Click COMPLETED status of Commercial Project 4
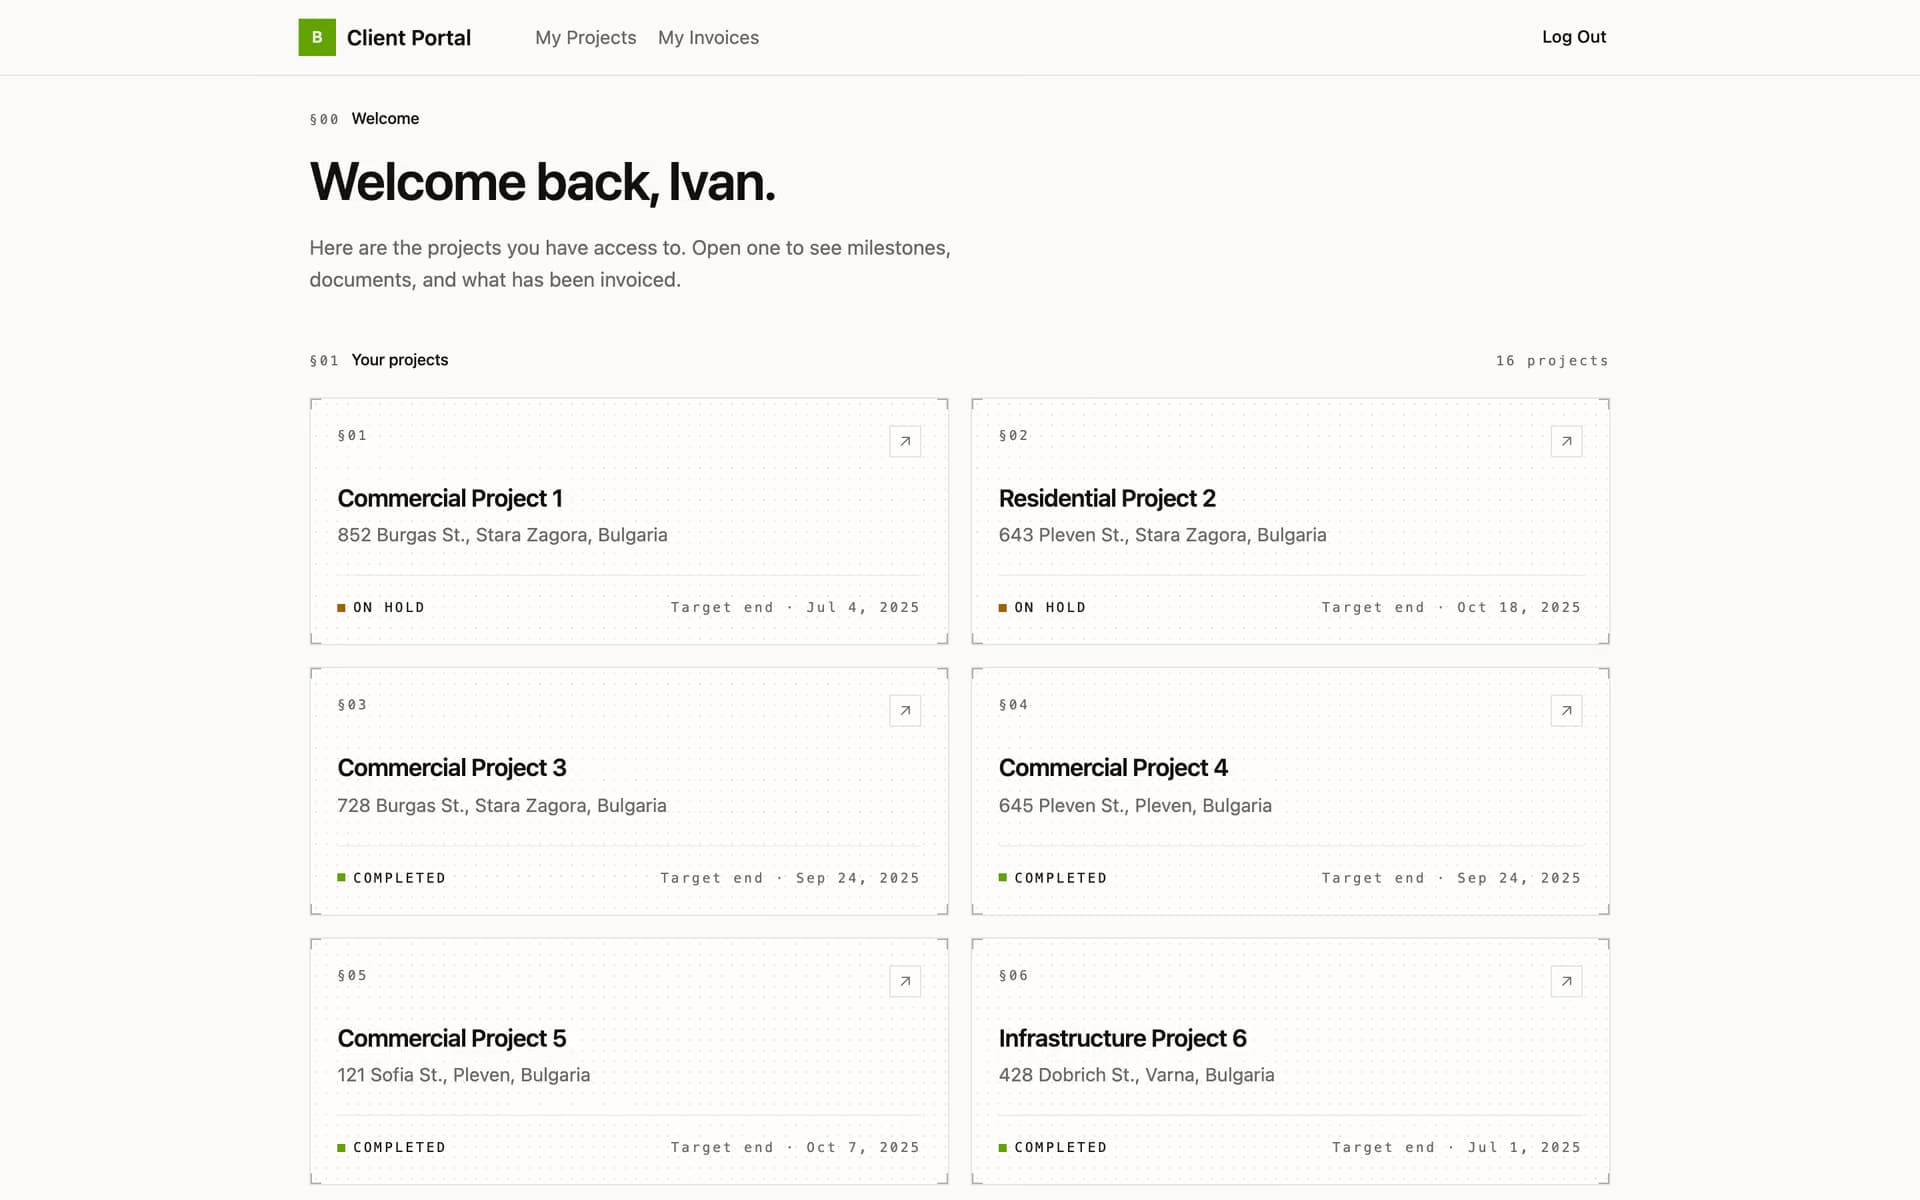1920x1200 pixels. click(1053, 878)
